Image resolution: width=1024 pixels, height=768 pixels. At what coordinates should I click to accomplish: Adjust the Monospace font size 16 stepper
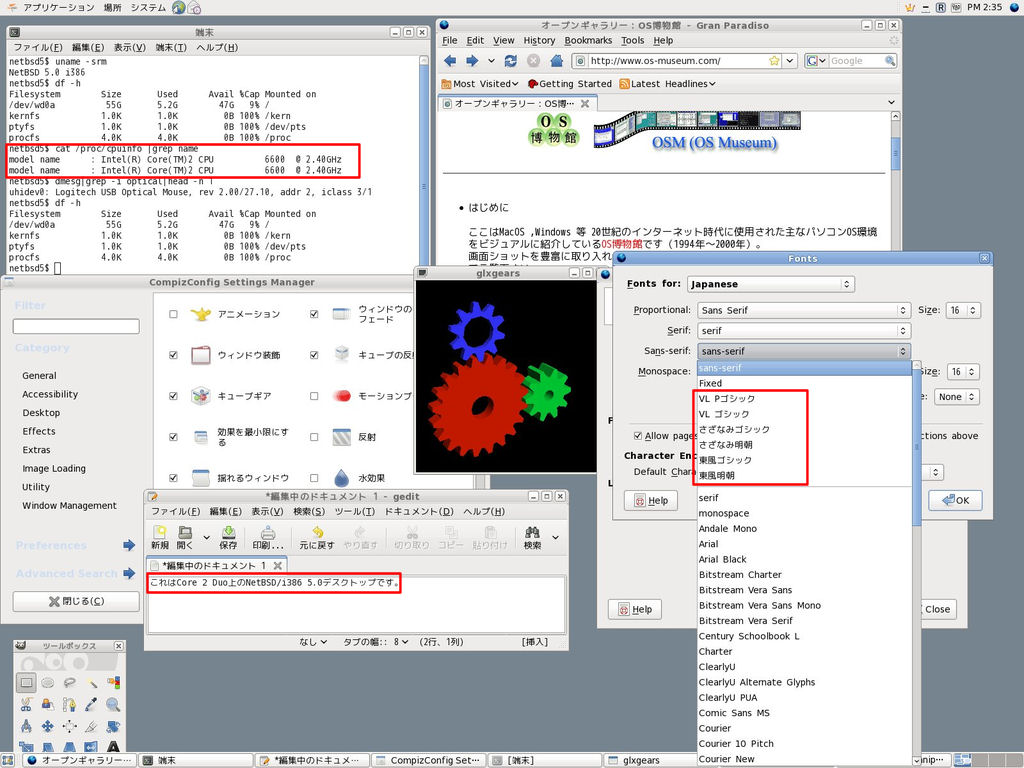click(963, 372)
